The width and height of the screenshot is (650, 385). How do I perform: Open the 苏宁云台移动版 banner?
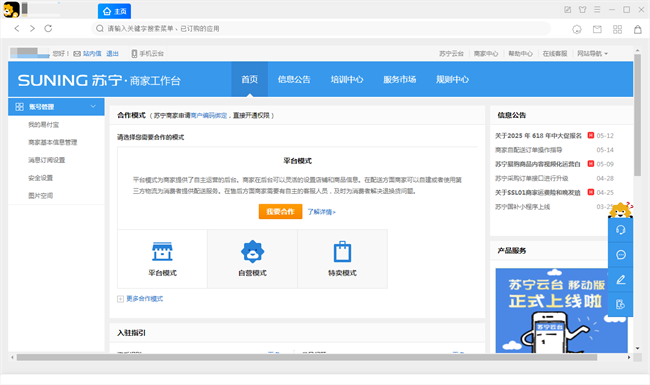[x=561, y=310]
